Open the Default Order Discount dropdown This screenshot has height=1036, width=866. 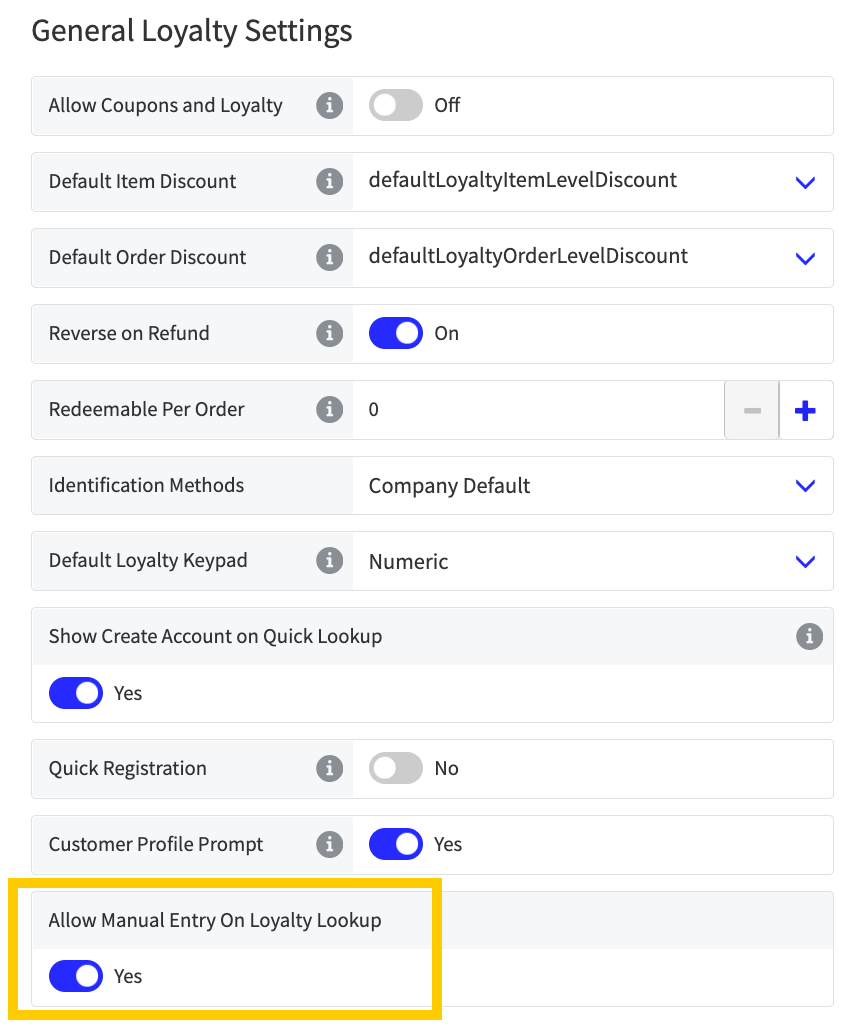pos(805,258)
